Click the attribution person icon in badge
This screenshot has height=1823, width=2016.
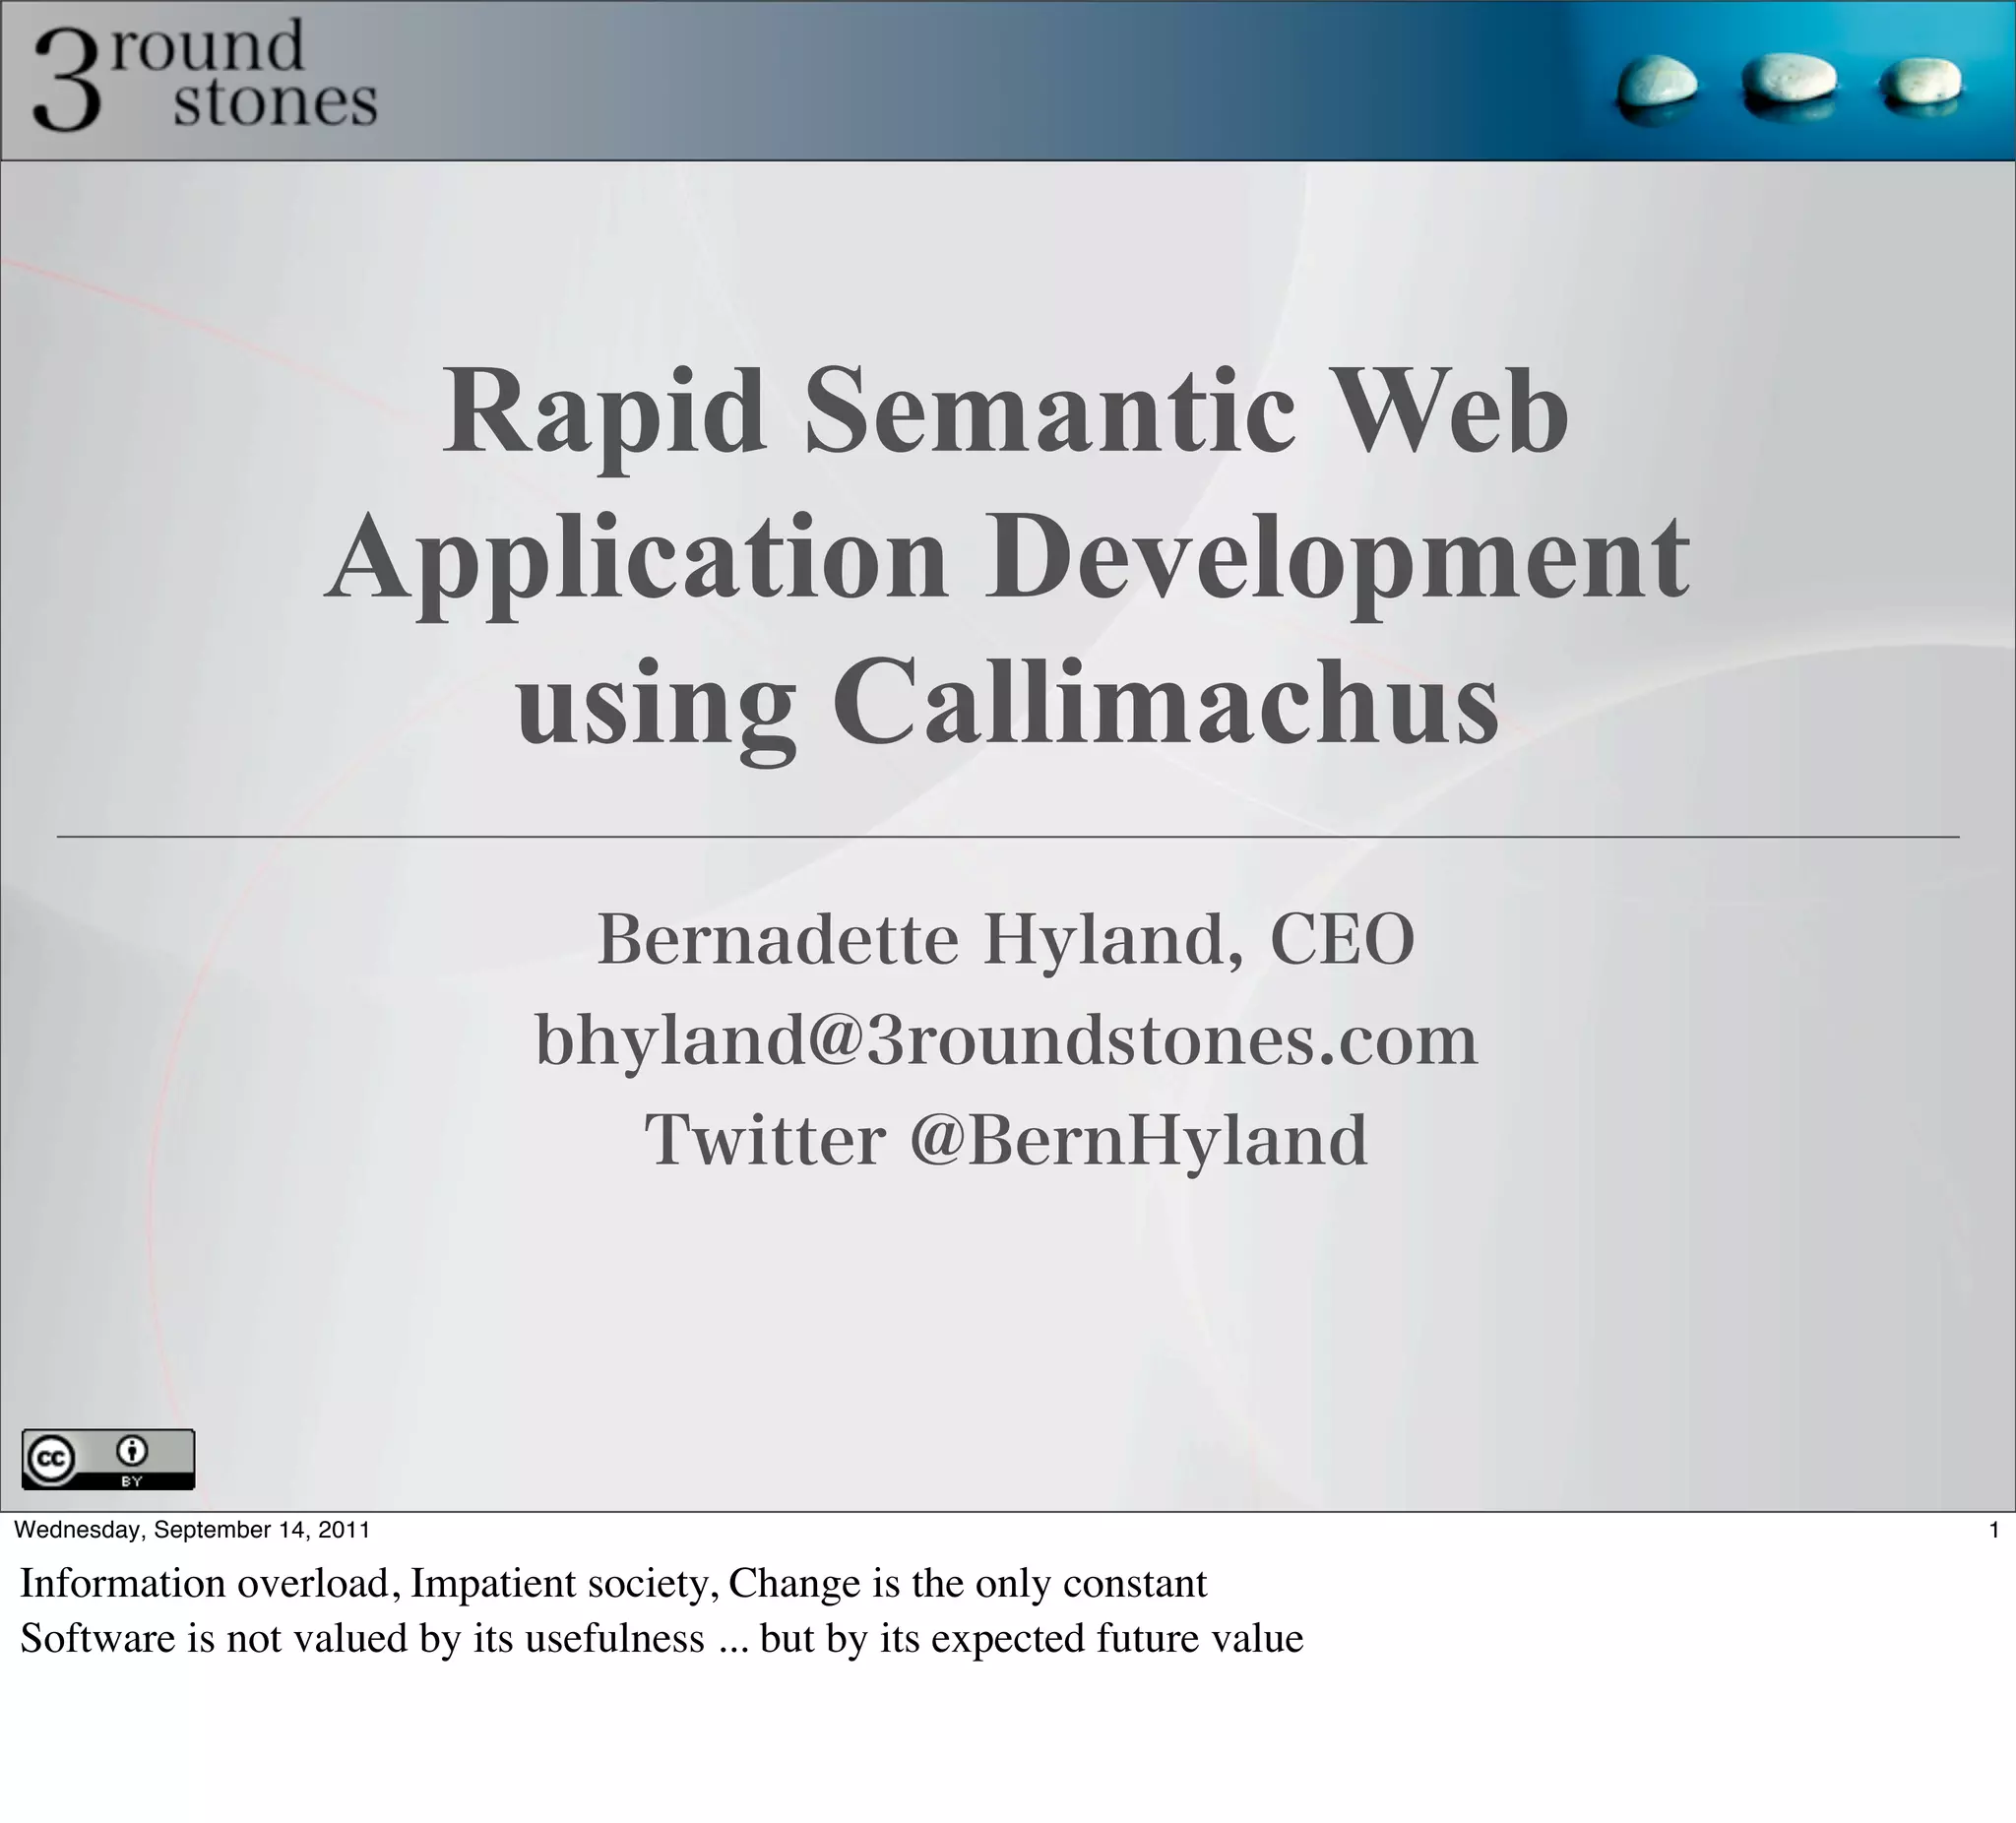(x=132, y=1450)
